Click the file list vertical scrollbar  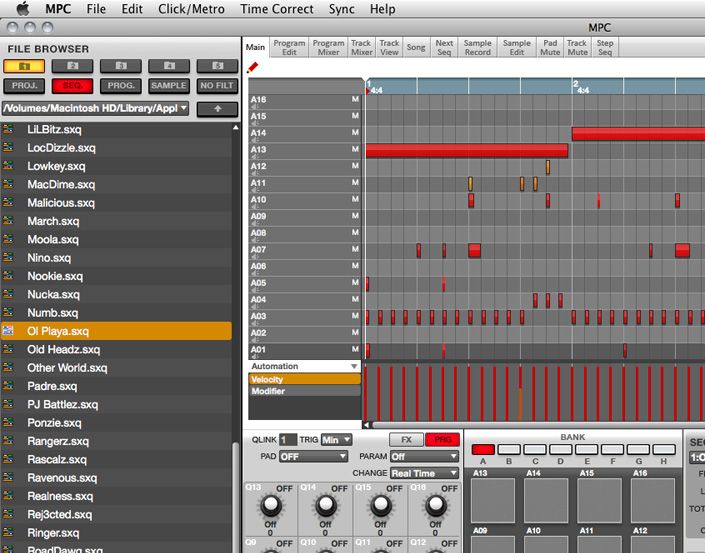pos(236,497)
